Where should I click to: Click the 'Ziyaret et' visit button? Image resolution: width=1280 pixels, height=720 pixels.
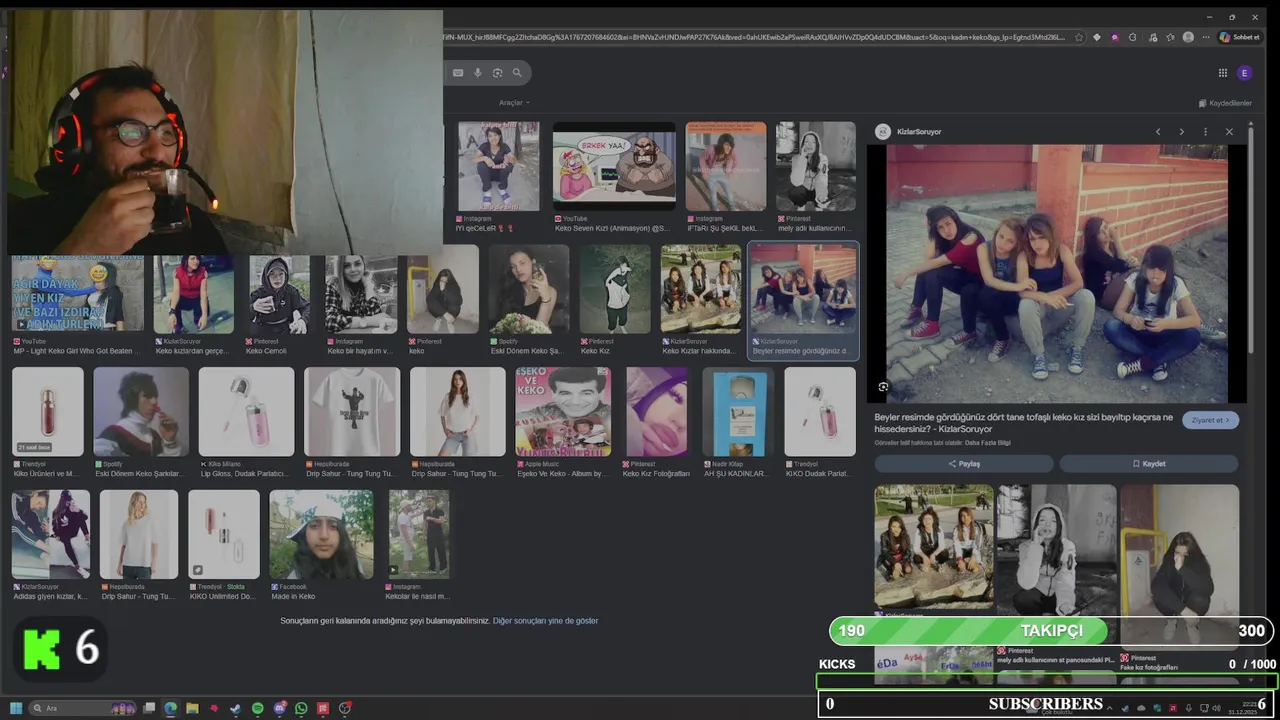(x=1210, y=420)
